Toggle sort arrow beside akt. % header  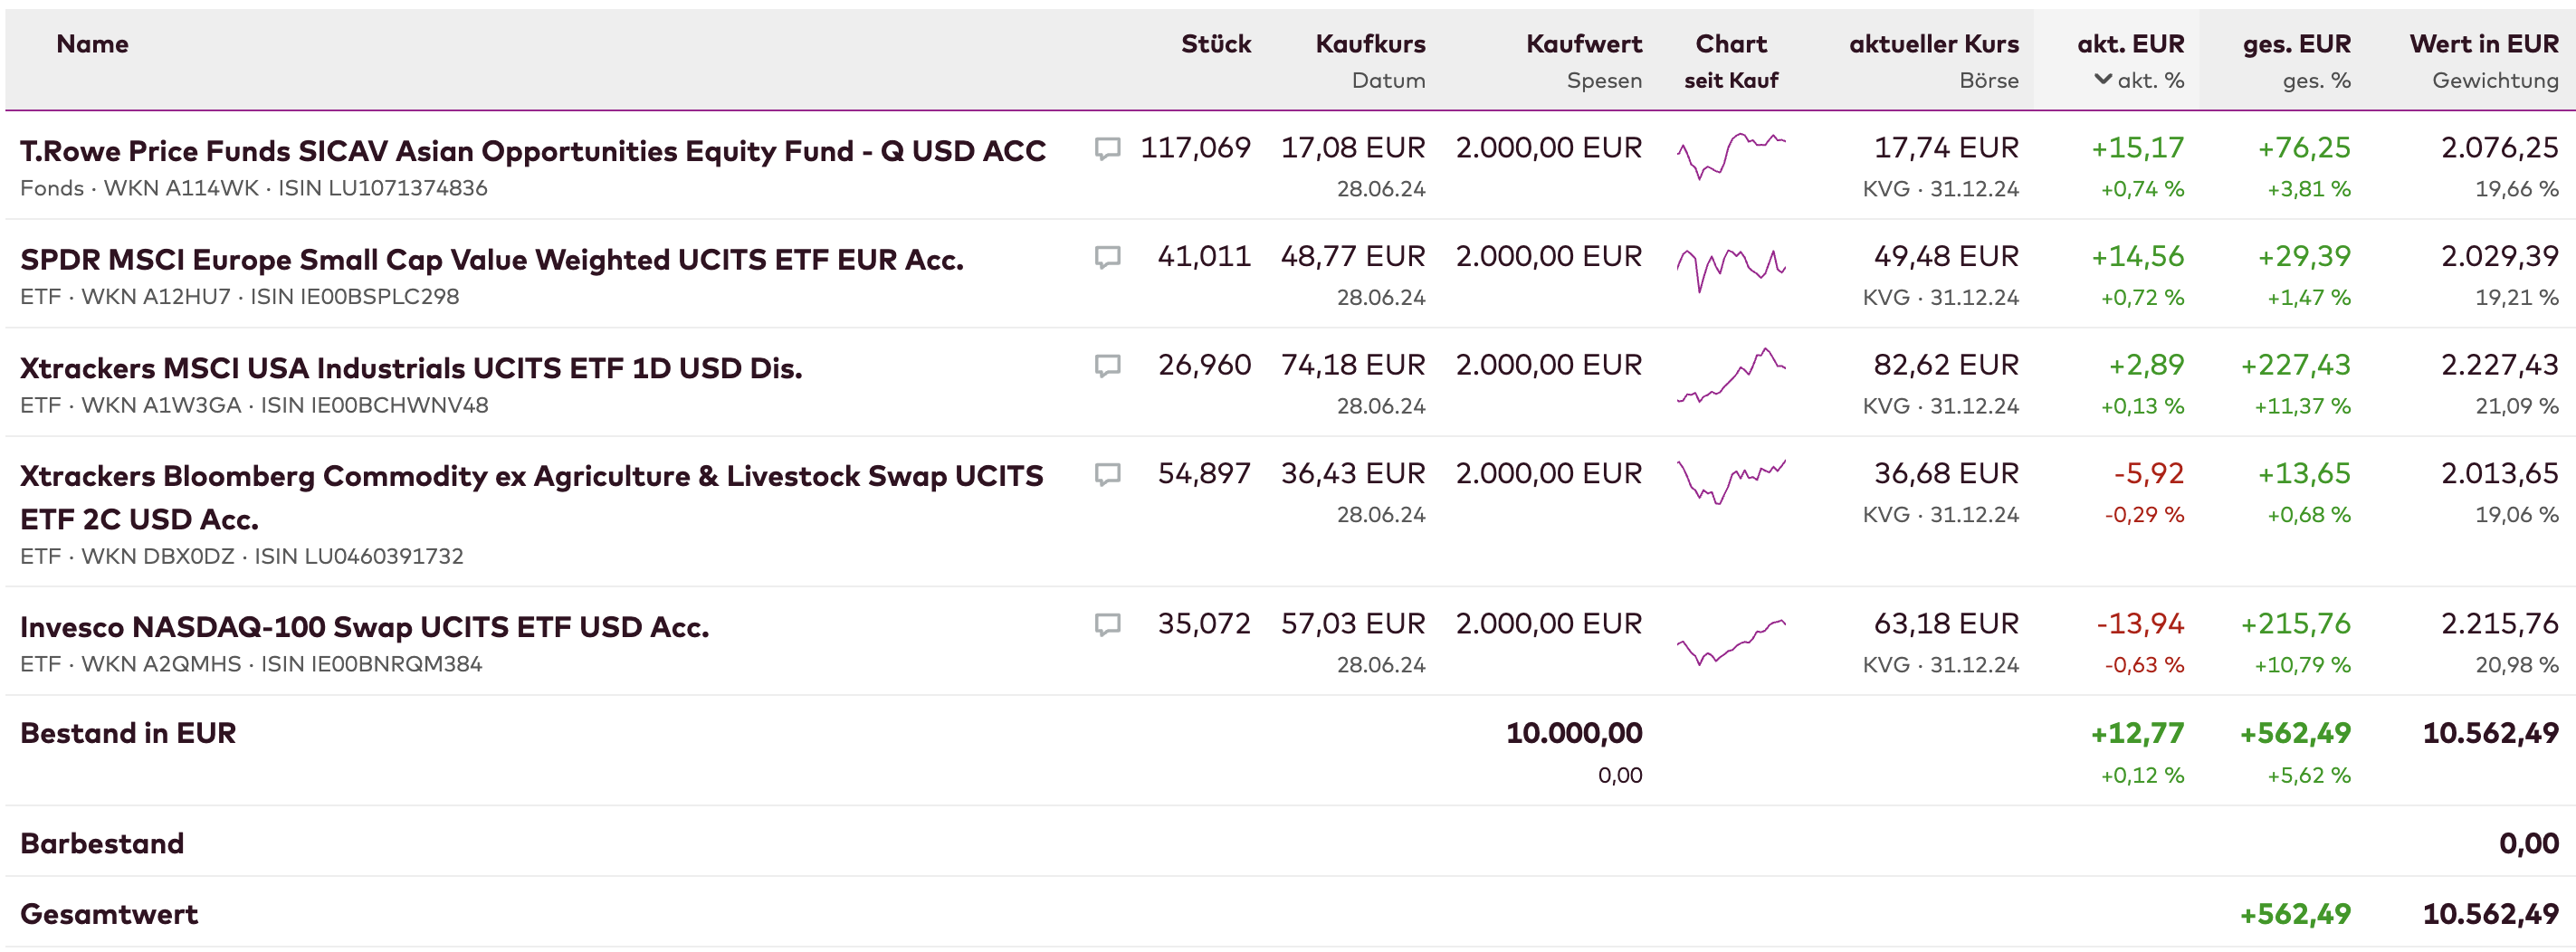[x=2103, y=80]
